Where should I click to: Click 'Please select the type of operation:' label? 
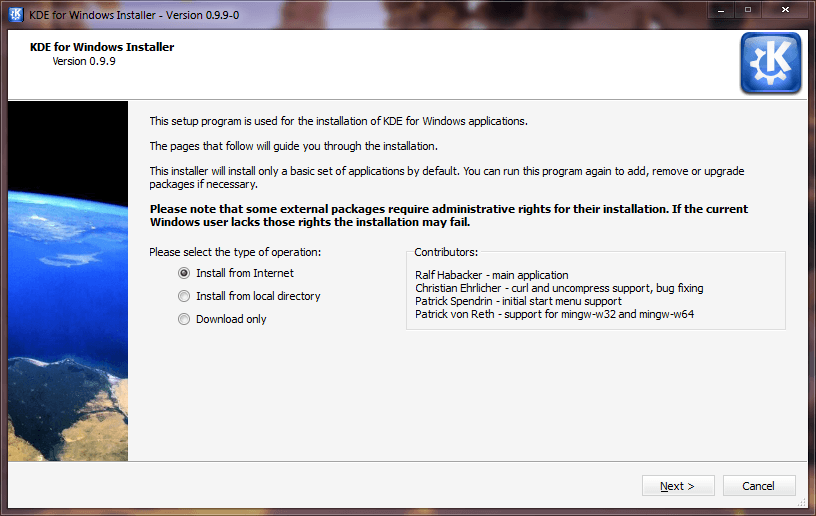(235, 252)
